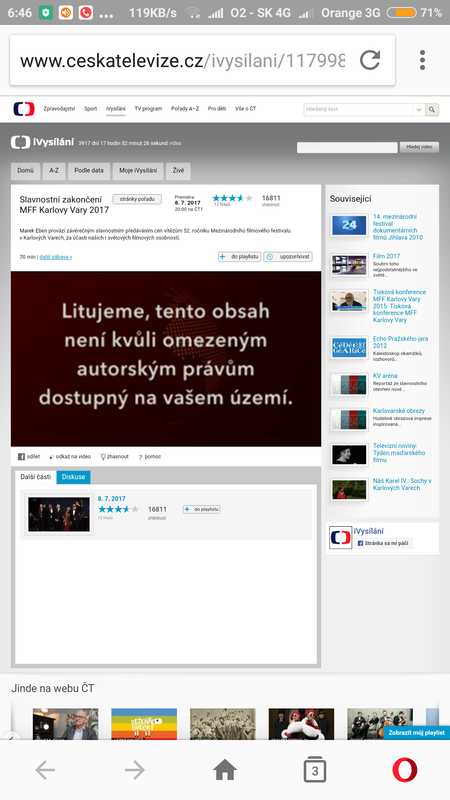The height and width of the screenshot is (800, 450).
Task: Click the sdílet Facebook share link
Action: [29, 457]
